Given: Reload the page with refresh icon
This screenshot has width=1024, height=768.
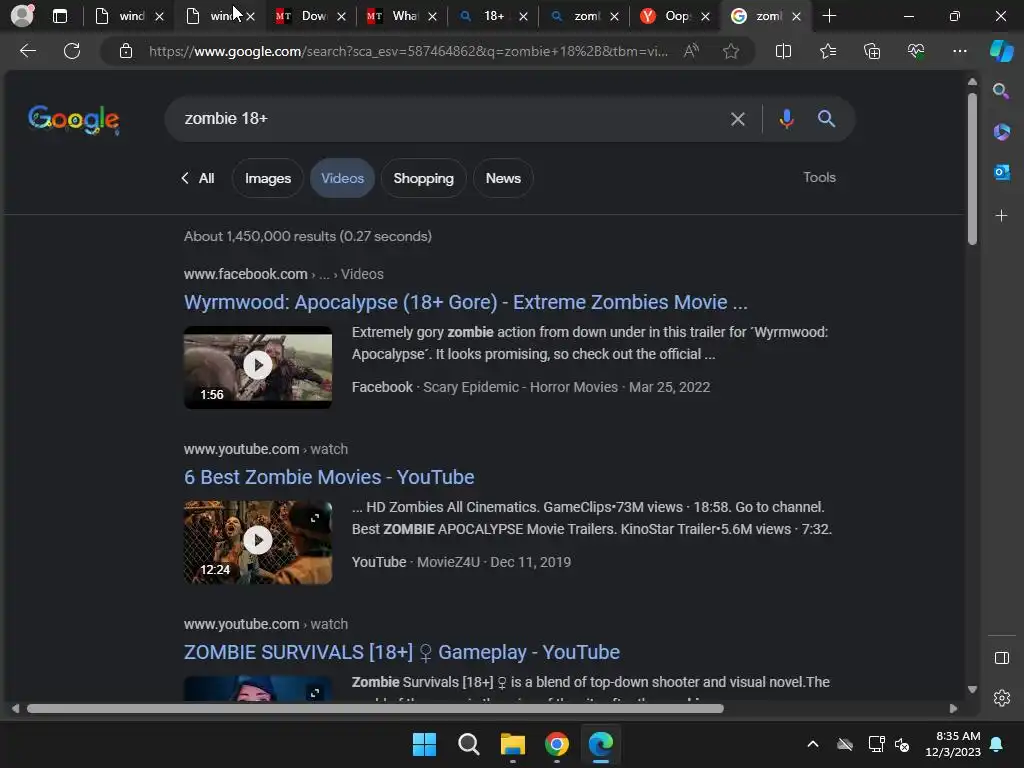Looking at the screenshot, I should coord(72,51).
